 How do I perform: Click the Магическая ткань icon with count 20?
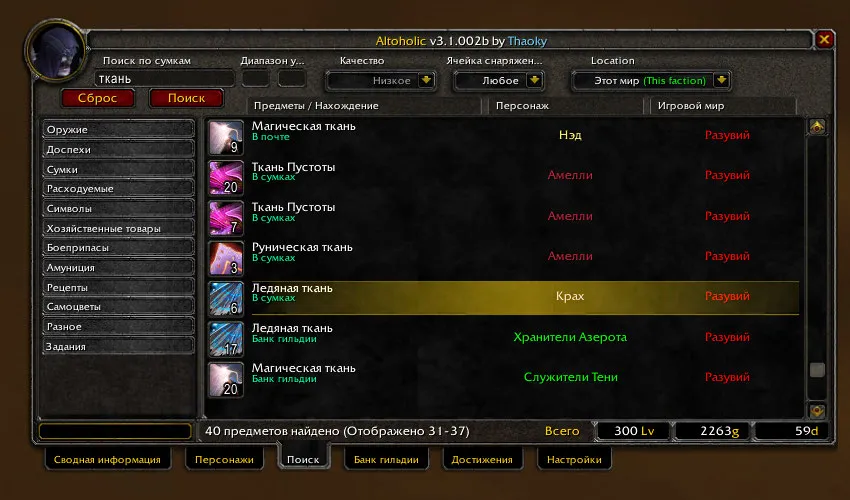click(226, 380)
